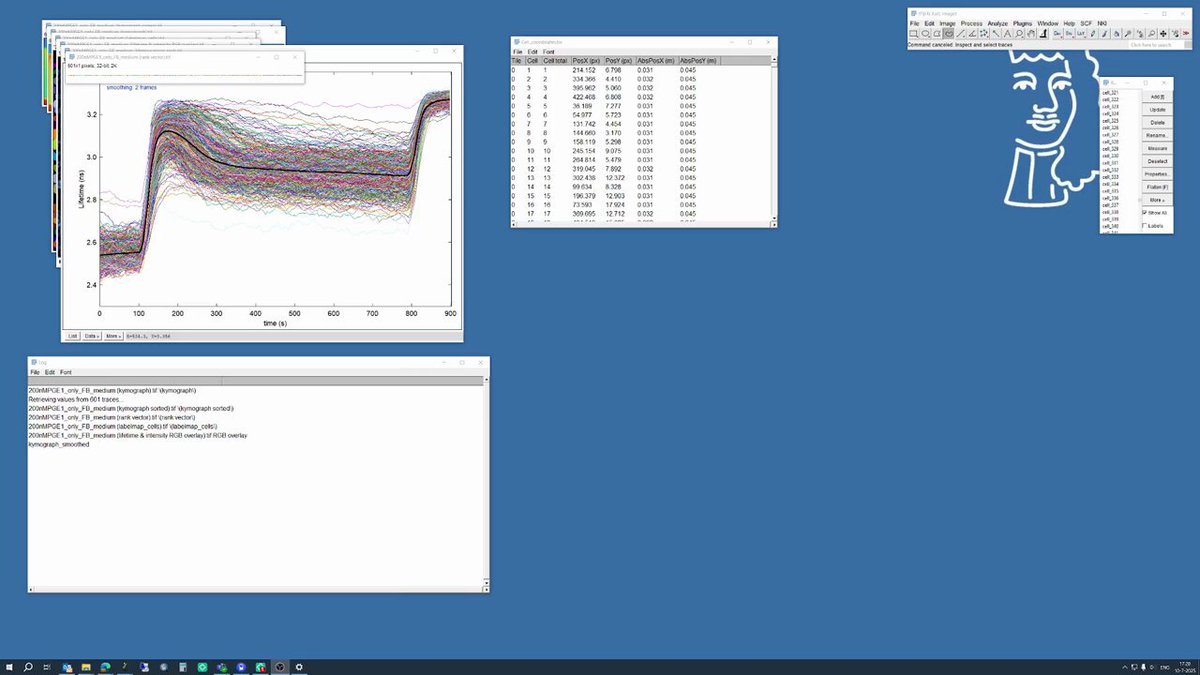Open the NKI menu in Fiji

point(1102,23)
